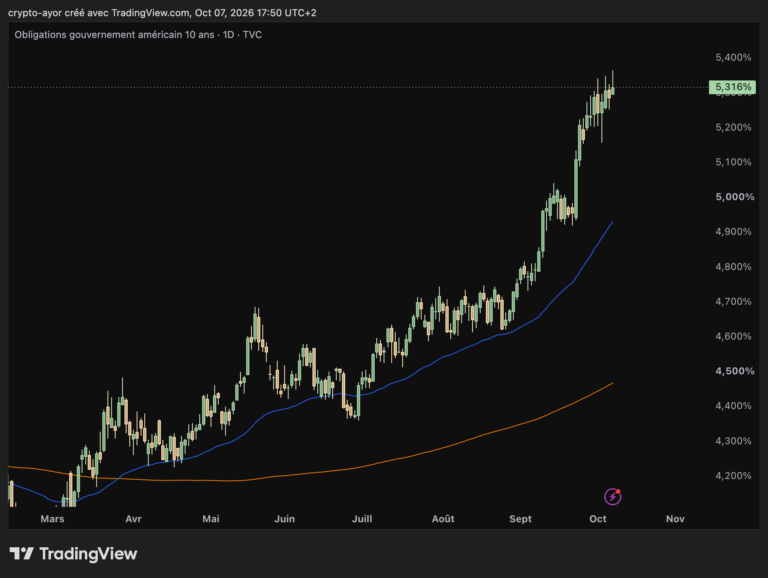Click the chart title Obligations gouvernement américain 10 ans
The height and width of the screenshot is (578, 768).
(114, 35)
